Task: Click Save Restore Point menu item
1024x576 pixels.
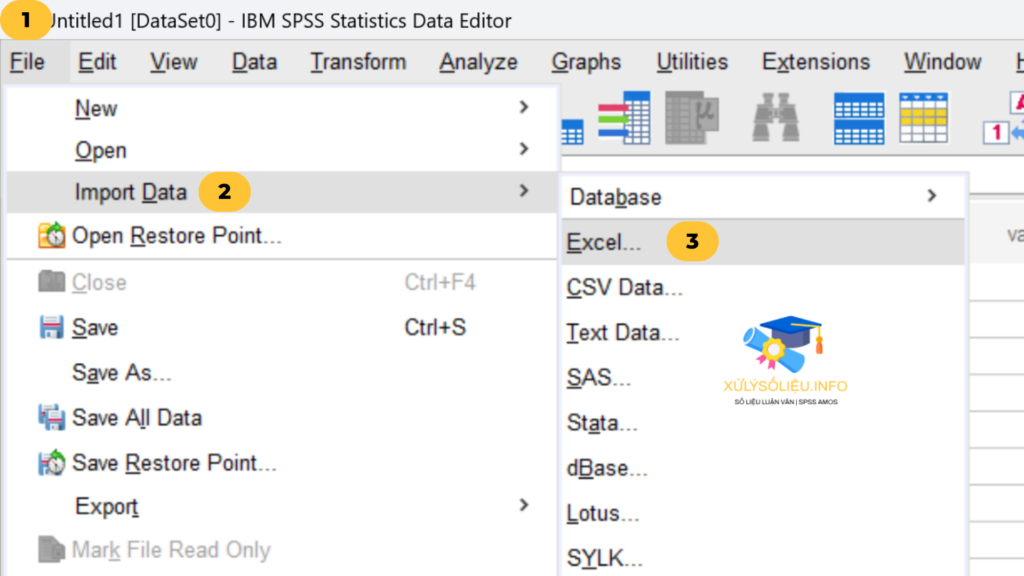Action: tap(281, 462)
